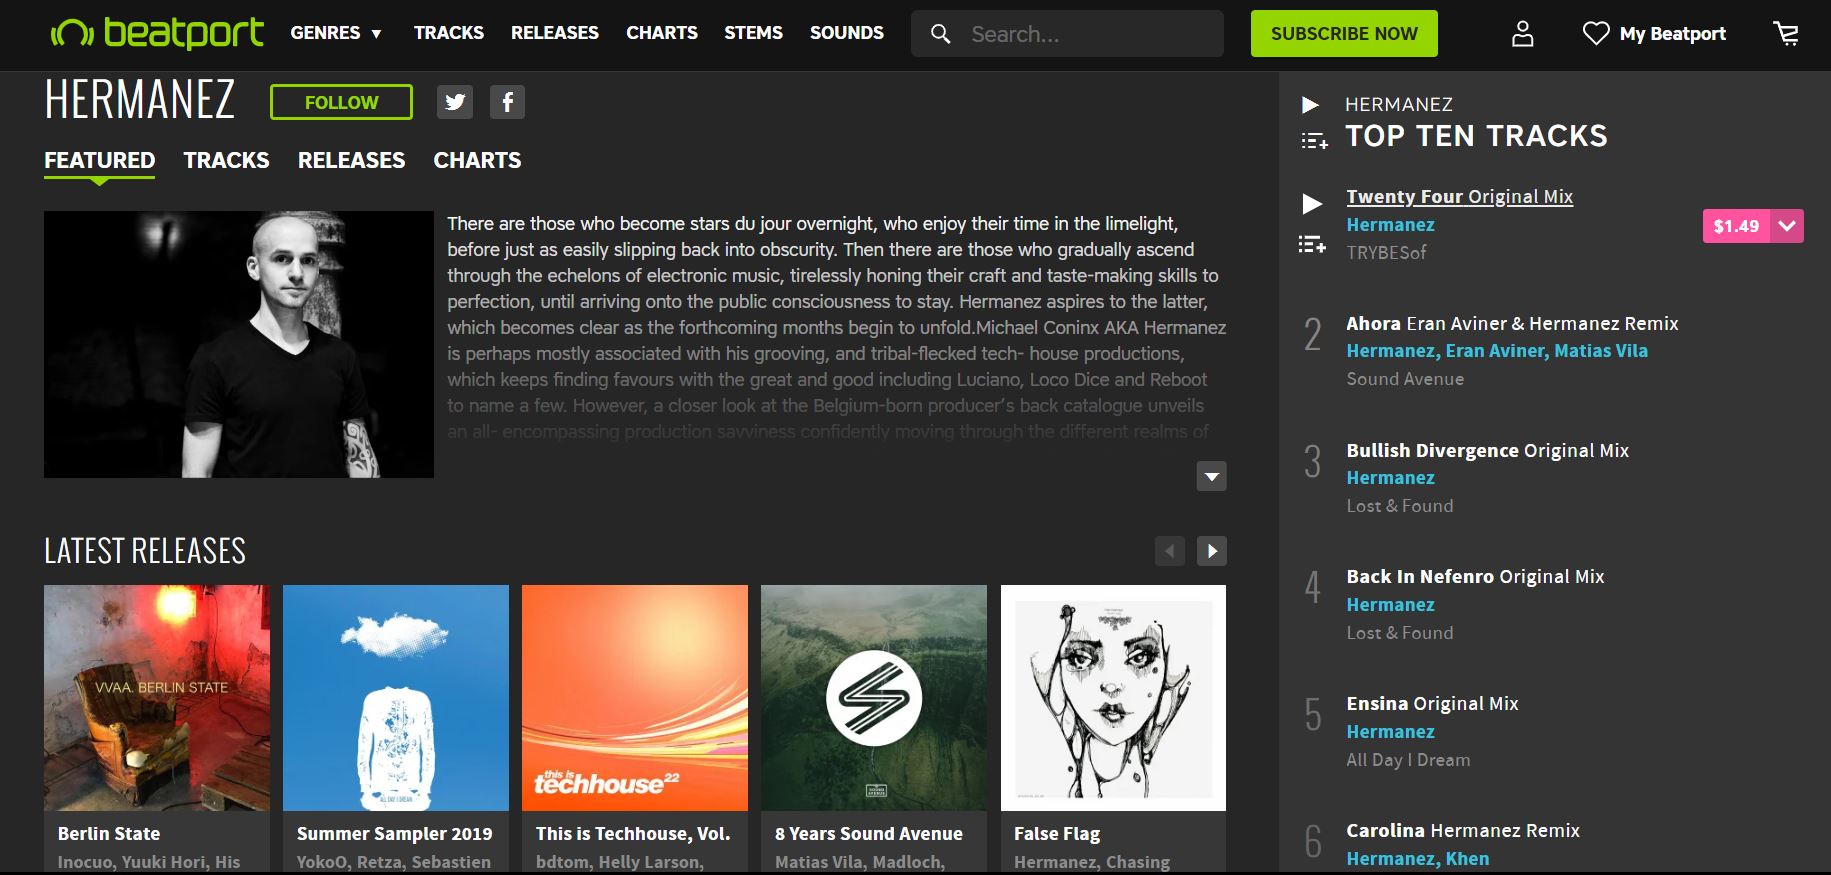This screenshot has width=1831, height=875.
Task: Open Matias Vila artist link
Action: [1601, 351]
